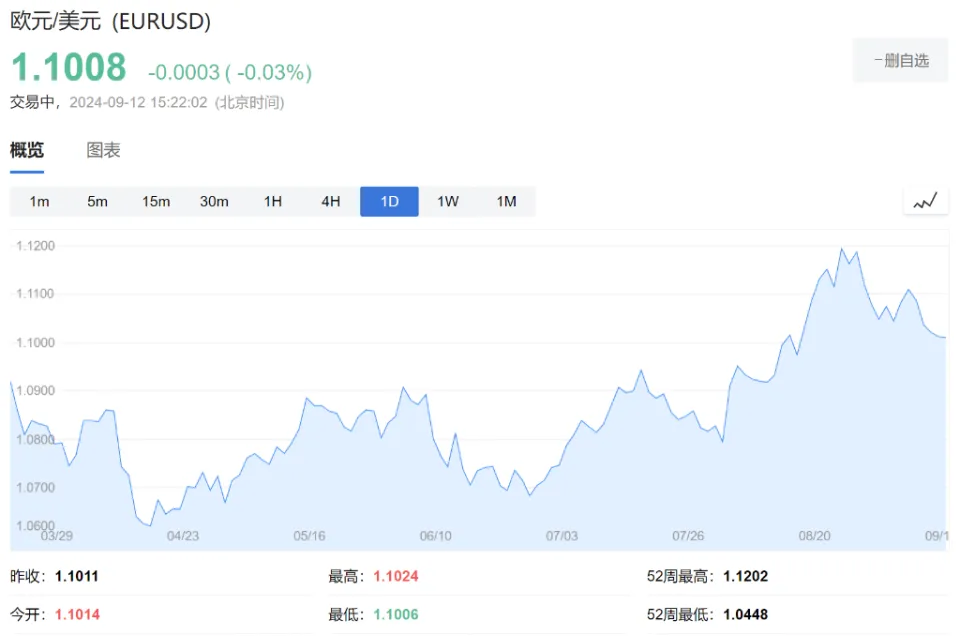
Task: Choose the 5m interval
Action: point(97,202)
